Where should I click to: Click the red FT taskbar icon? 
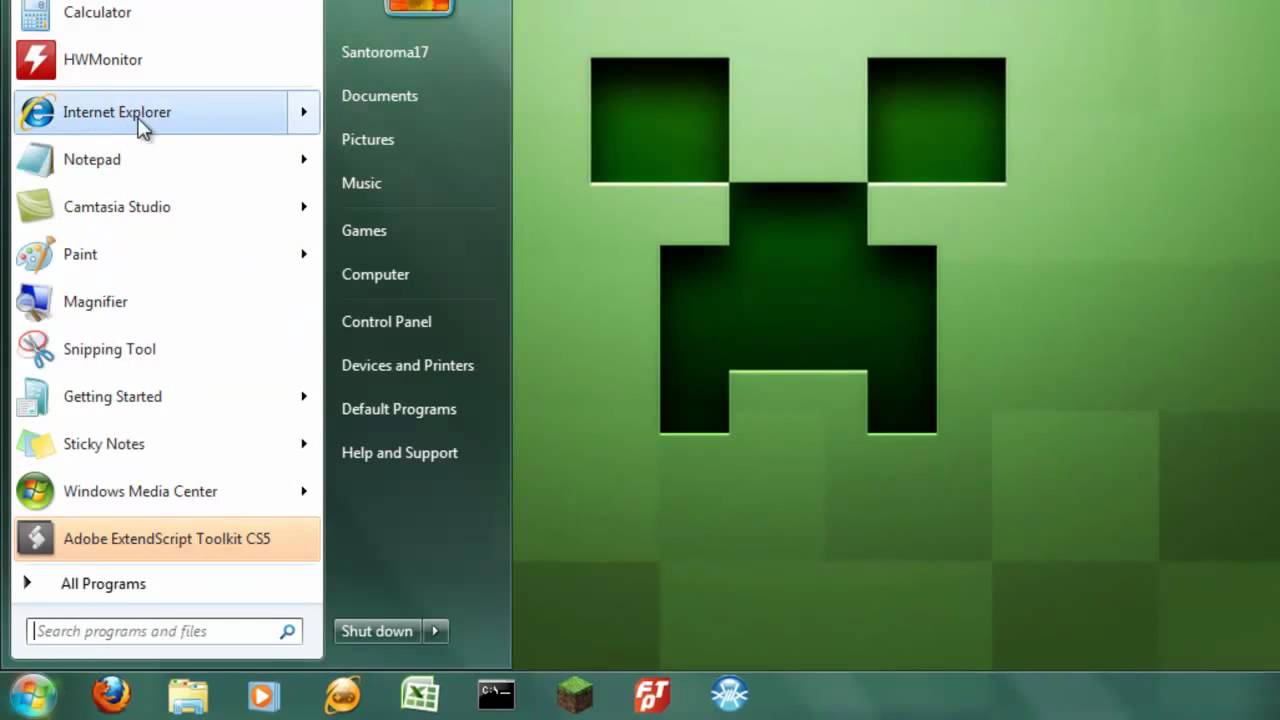[653, 695]
